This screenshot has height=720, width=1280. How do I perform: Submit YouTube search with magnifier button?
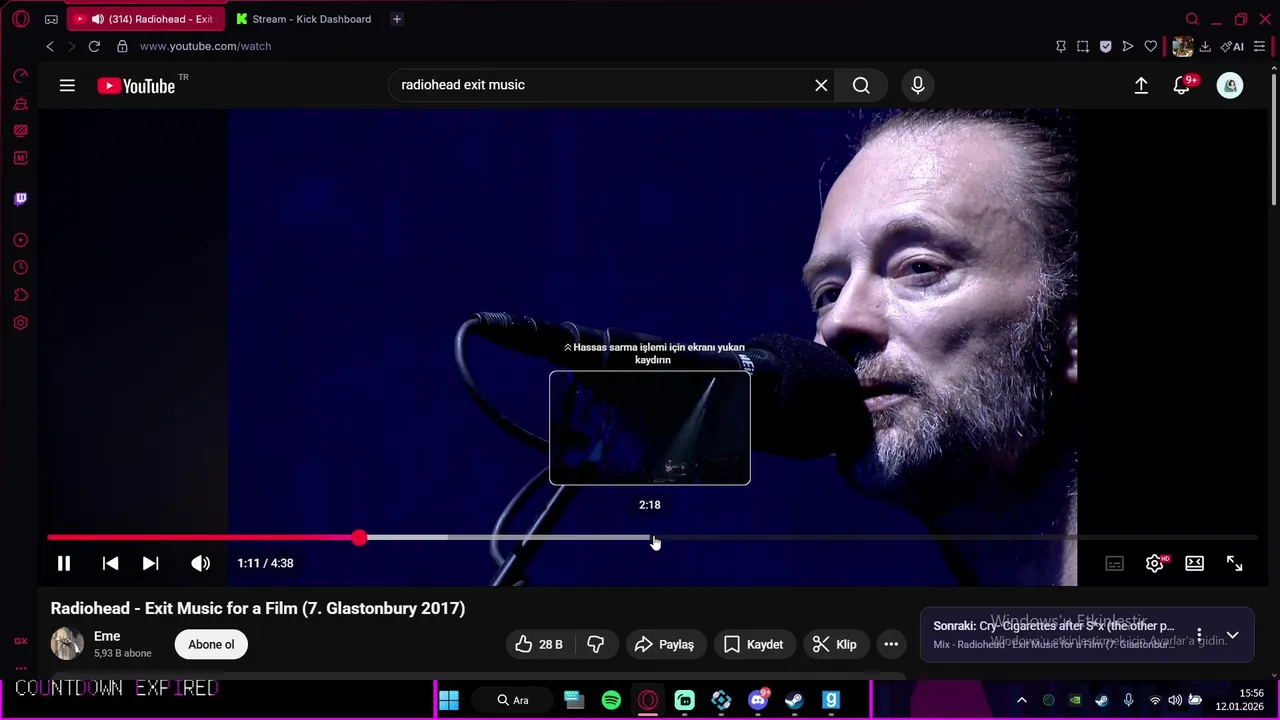[861, 86]
